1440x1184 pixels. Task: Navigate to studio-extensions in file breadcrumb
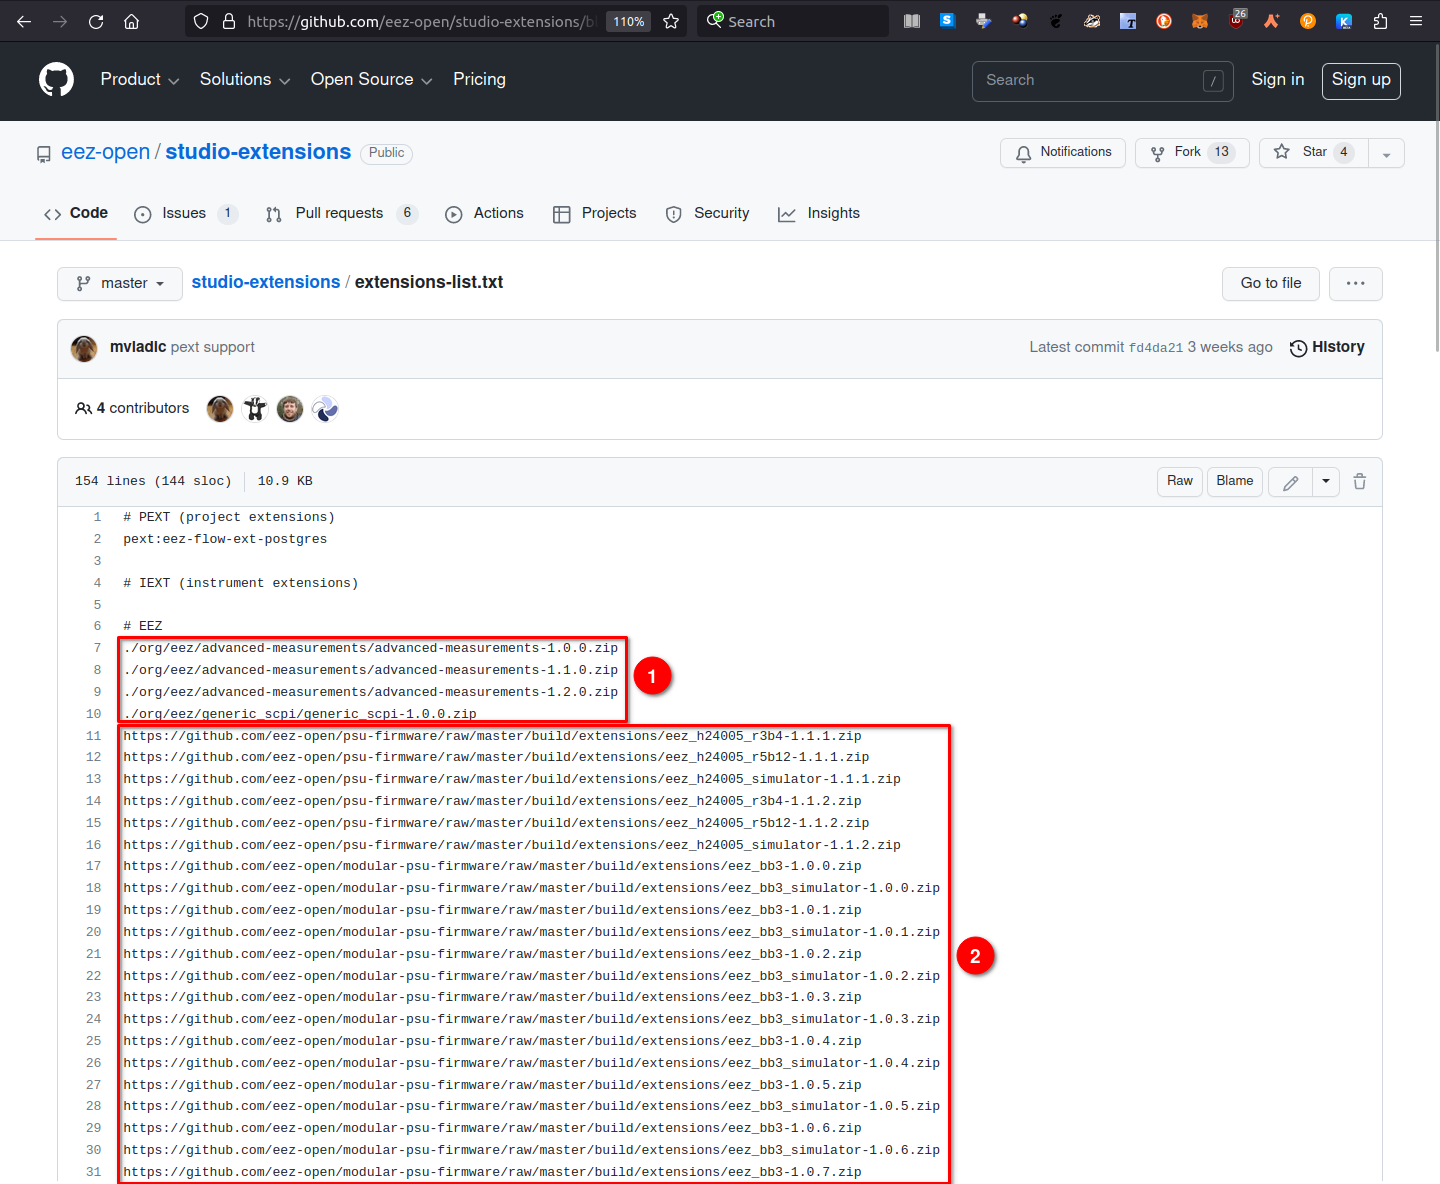pos(266,283)
